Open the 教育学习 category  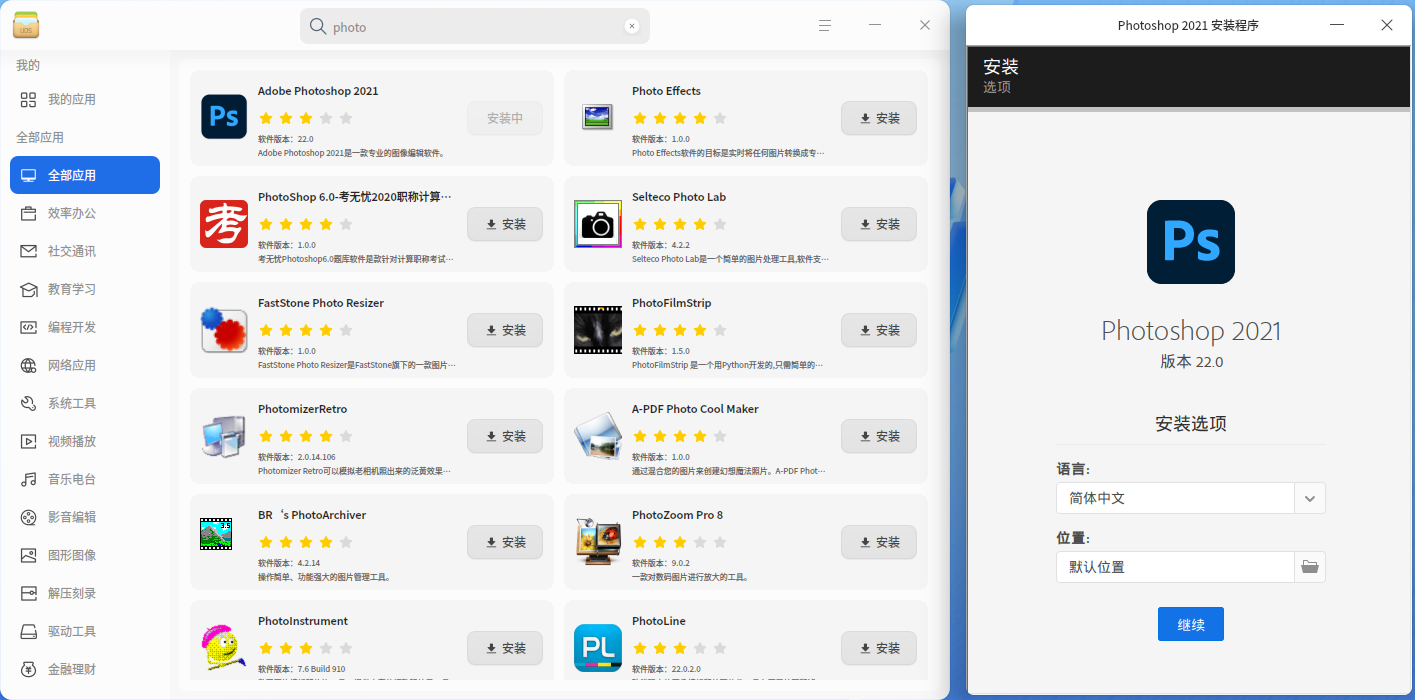pyautogui.click(x=85, y=289)
